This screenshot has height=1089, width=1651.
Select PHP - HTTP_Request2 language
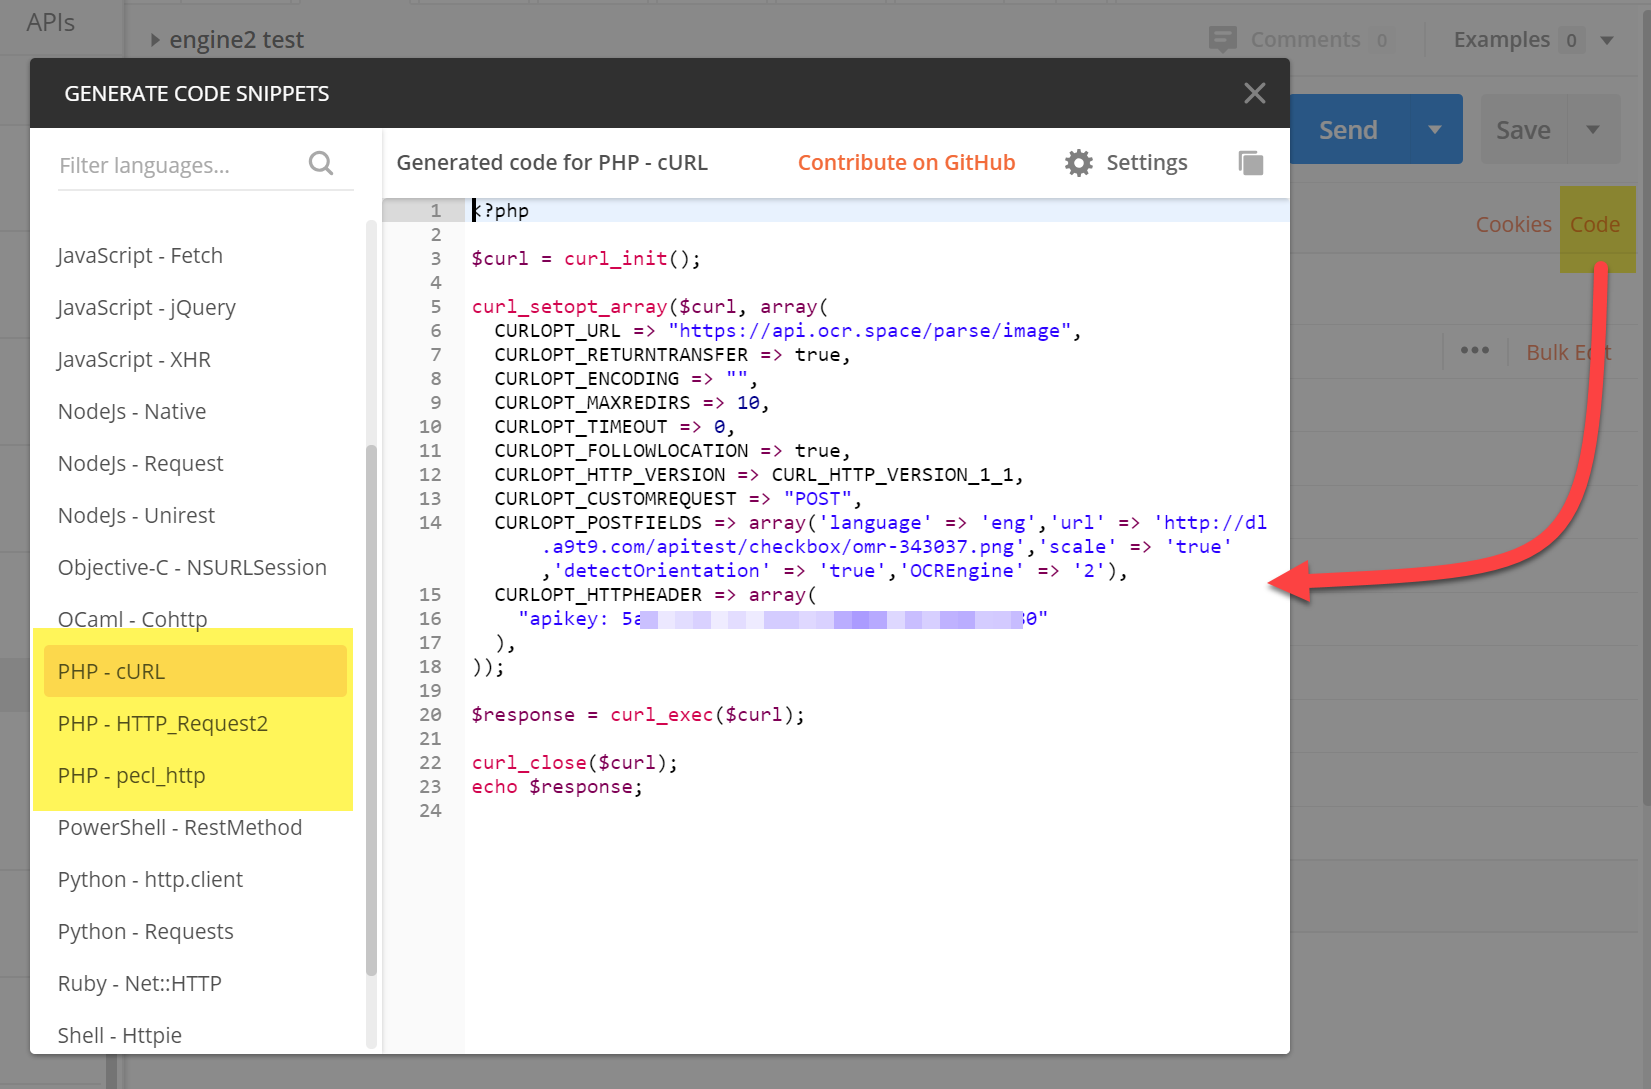tap(163, 724)
